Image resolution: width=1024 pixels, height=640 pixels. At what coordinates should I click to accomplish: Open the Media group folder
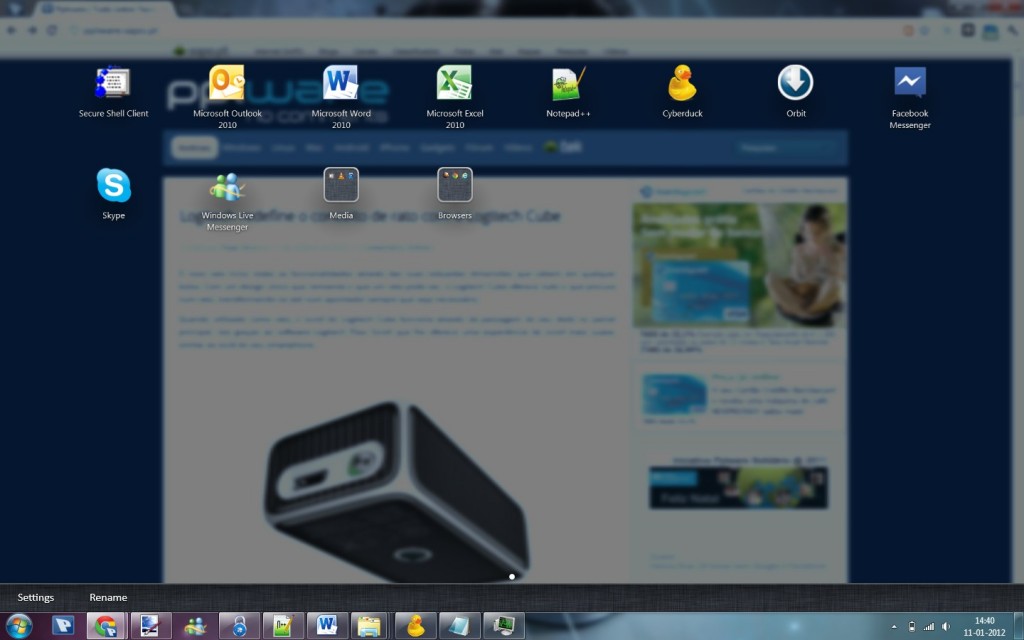pos(341,185)
